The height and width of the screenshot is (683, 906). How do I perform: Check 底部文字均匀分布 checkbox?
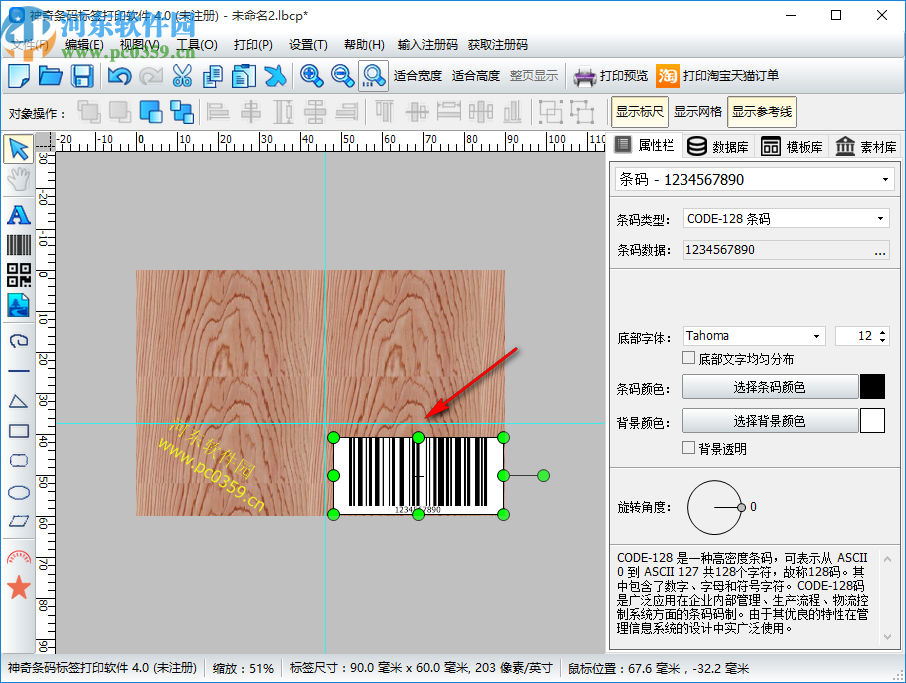(688, 358)
